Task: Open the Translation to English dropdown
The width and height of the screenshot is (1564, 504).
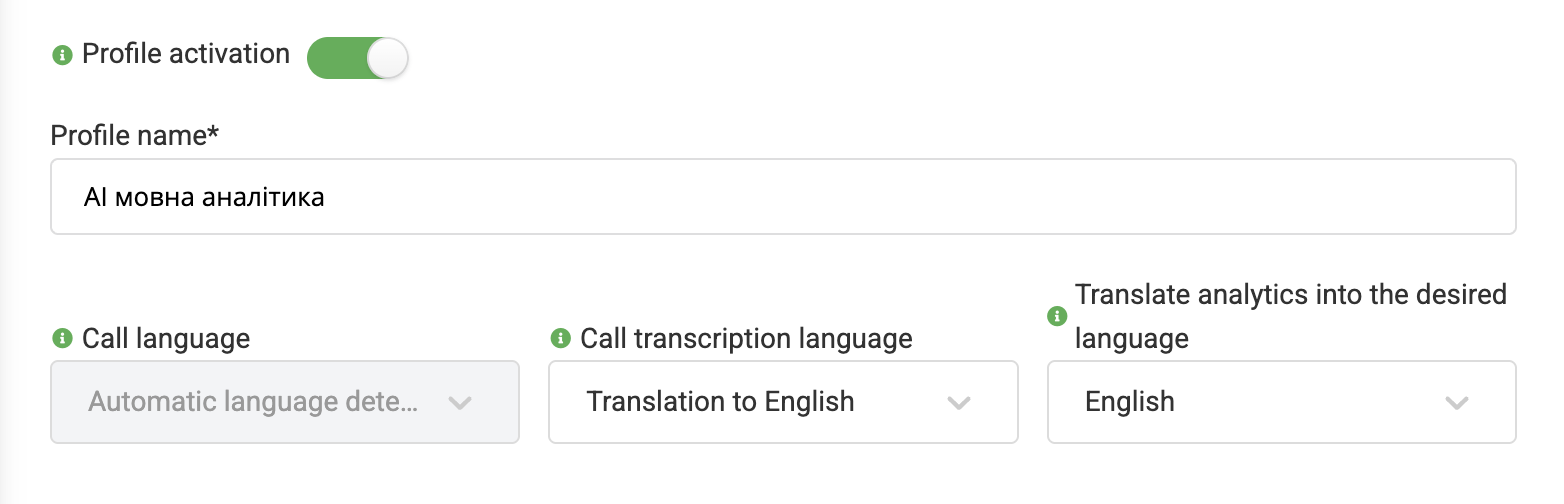Action: (782, 402)
